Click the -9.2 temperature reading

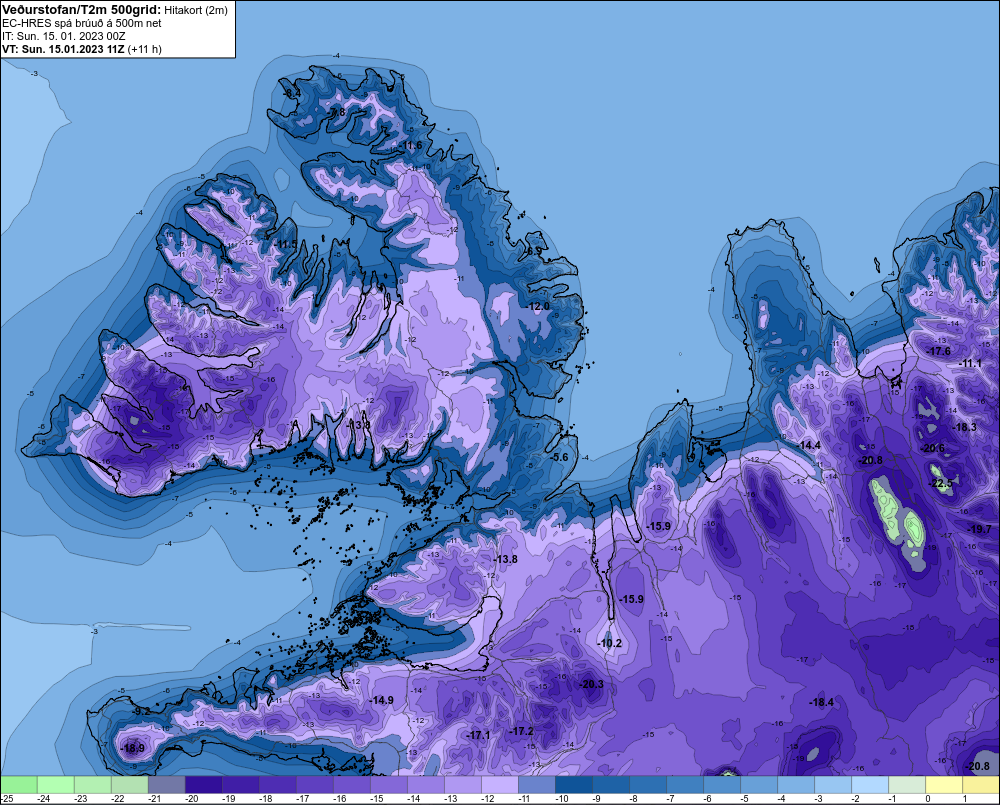coord(141,711)
